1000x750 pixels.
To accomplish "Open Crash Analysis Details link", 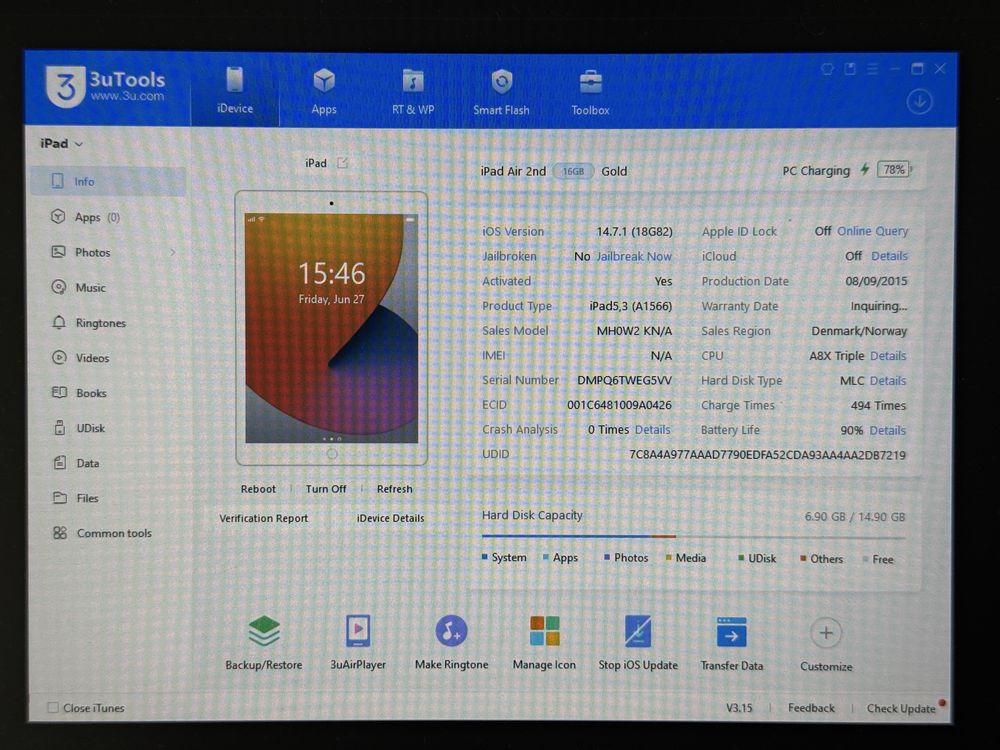I will pos(652,430).
